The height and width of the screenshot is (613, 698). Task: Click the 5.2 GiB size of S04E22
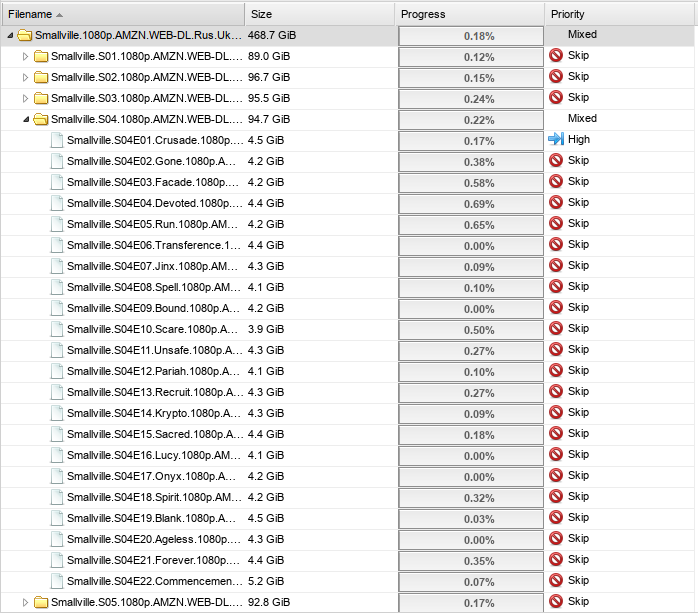[x=266, y=581]
